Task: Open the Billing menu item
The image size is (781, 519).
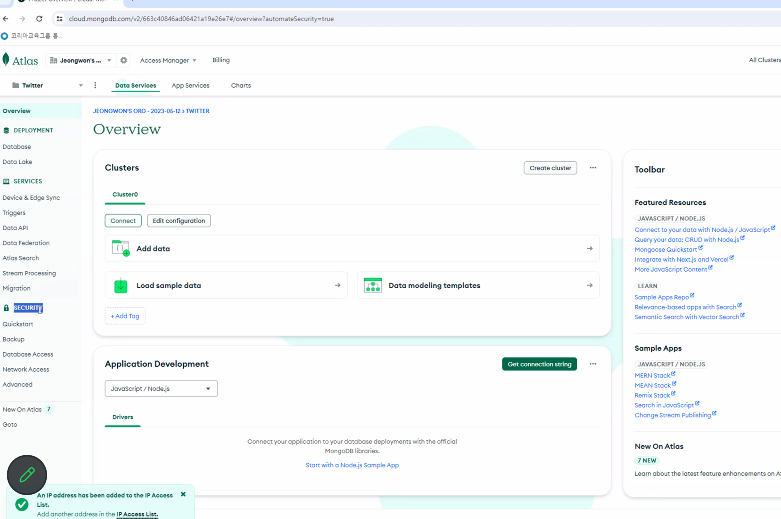Action: [x=221, y=60]
